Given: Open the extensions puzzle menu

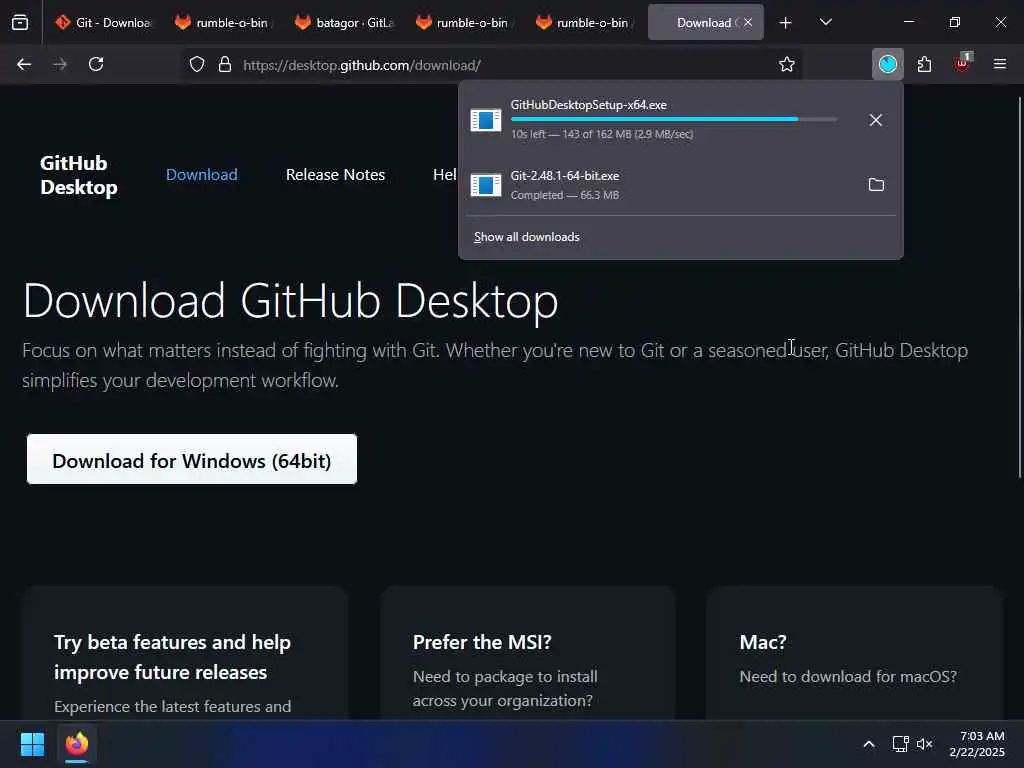Looking at the screenshot, I should (x=924, y=65).
